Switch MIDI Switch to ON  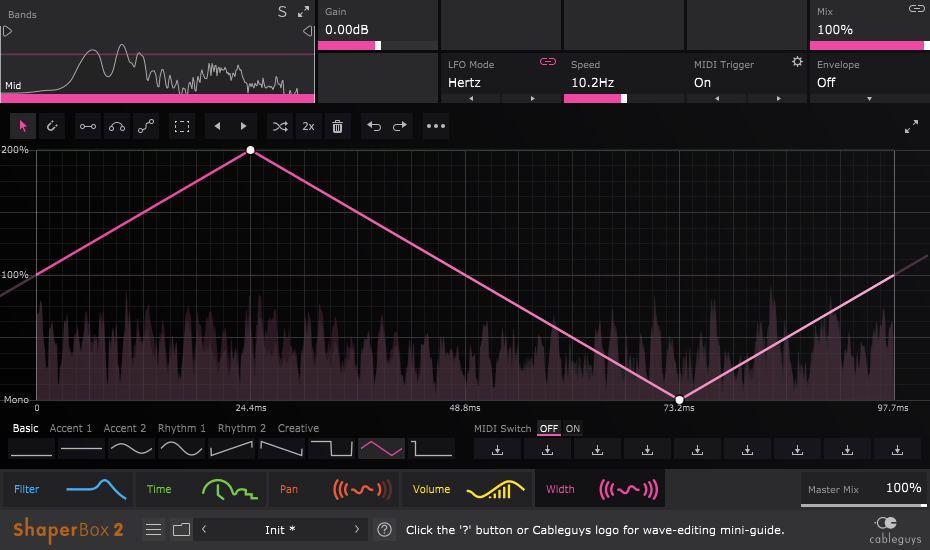[573, 429]
